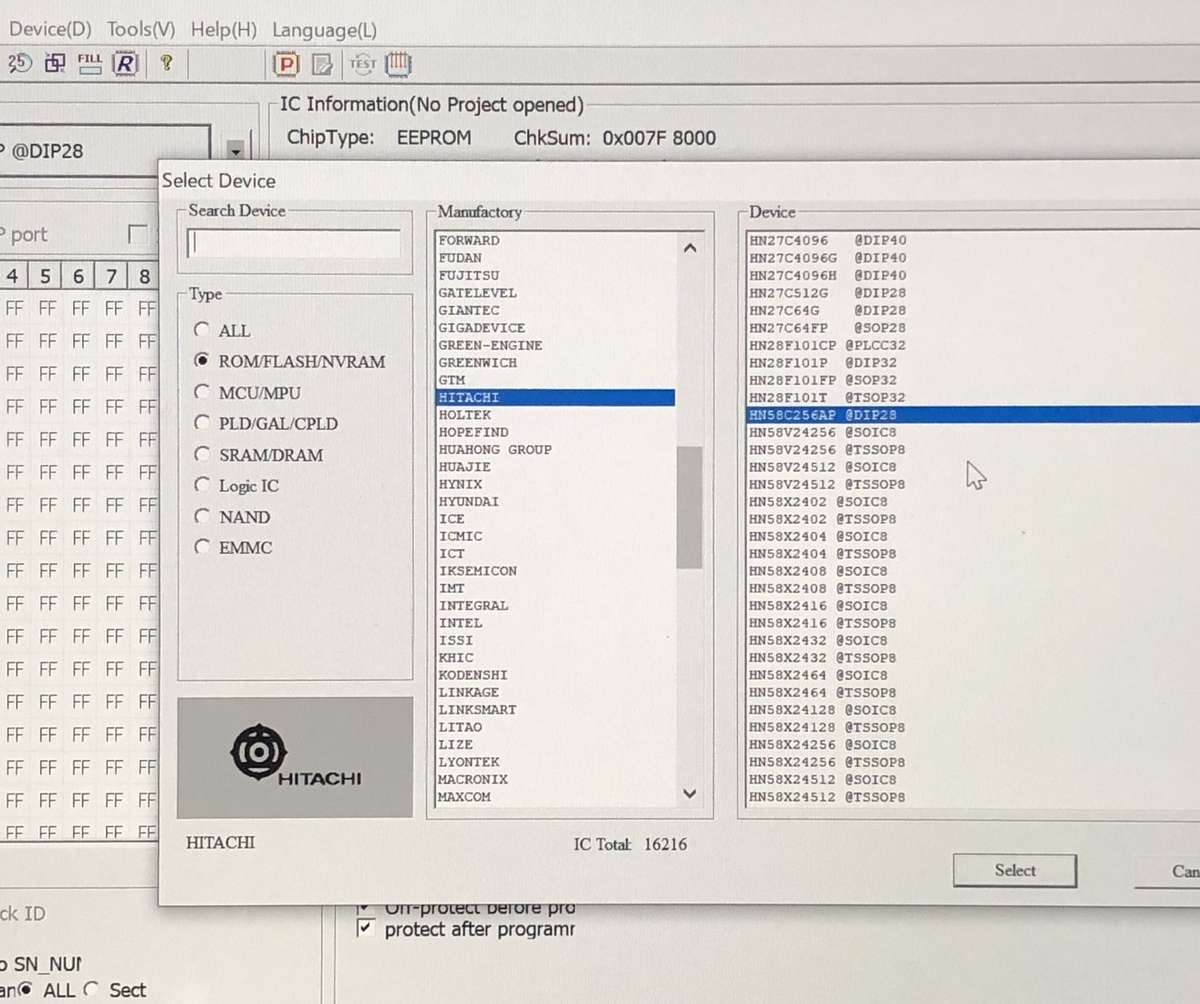Image resolution: width=1200 pixels, height=1004 pixels.
Task: Click the TEST toolbar icon
Action: coord(362,64)
